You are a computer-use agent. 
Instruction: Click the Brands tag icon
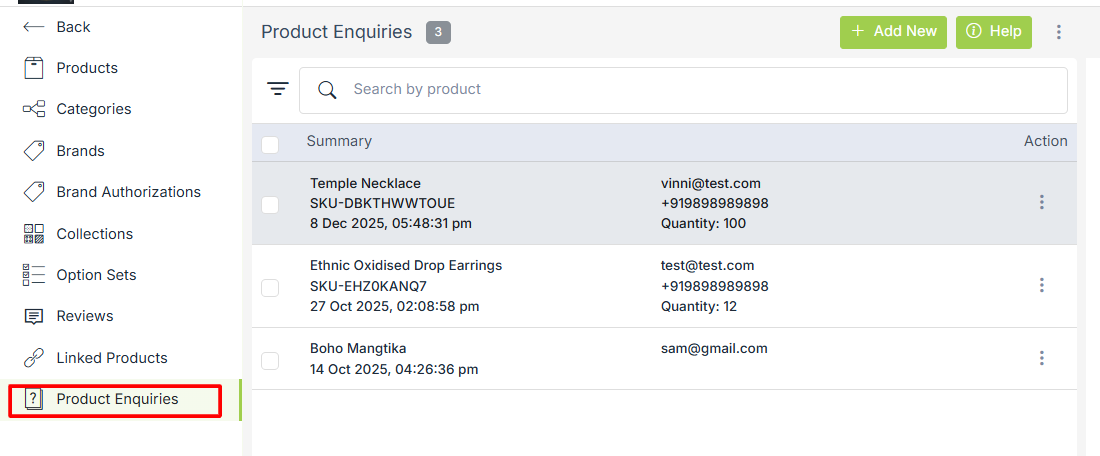pyautogui.click(x=34, y=151)
